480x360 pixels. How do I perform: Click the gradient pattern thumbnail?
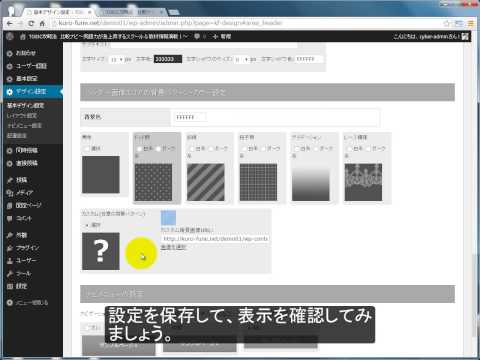(x=311, y=182)
